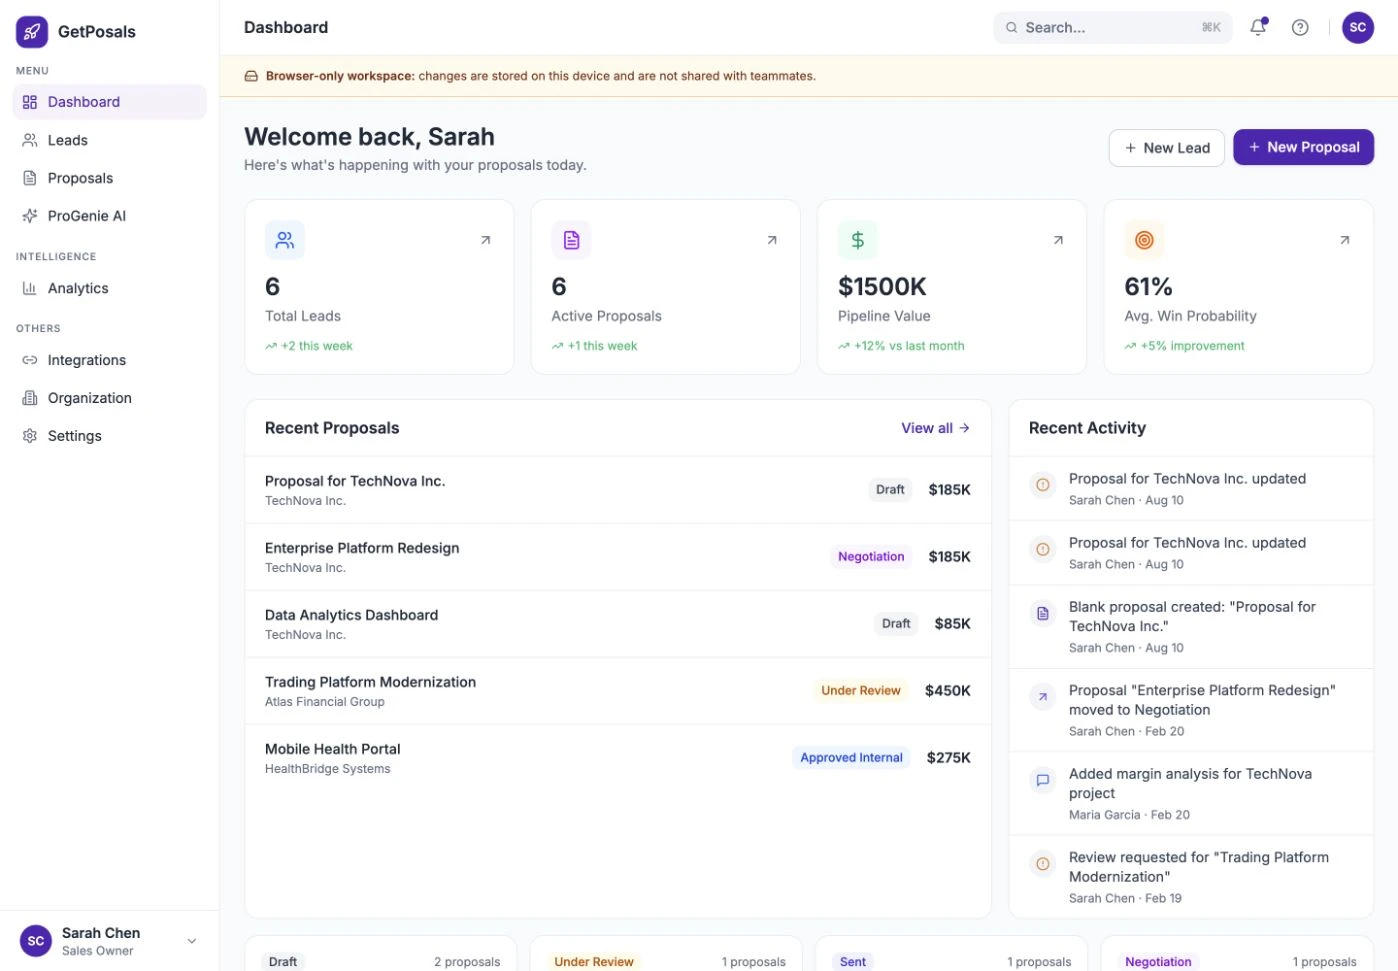
Task: Click the Under Review status badge in Recent Proposals
Action: 861,691
